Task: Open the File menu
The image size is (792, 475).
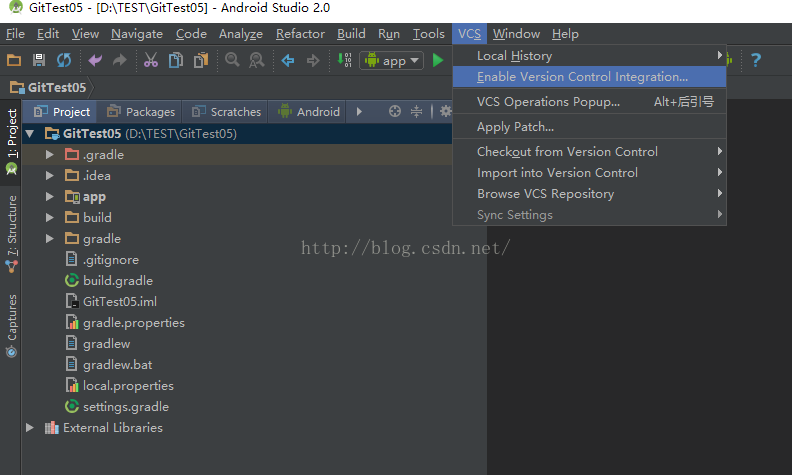Action: (15, 34)
